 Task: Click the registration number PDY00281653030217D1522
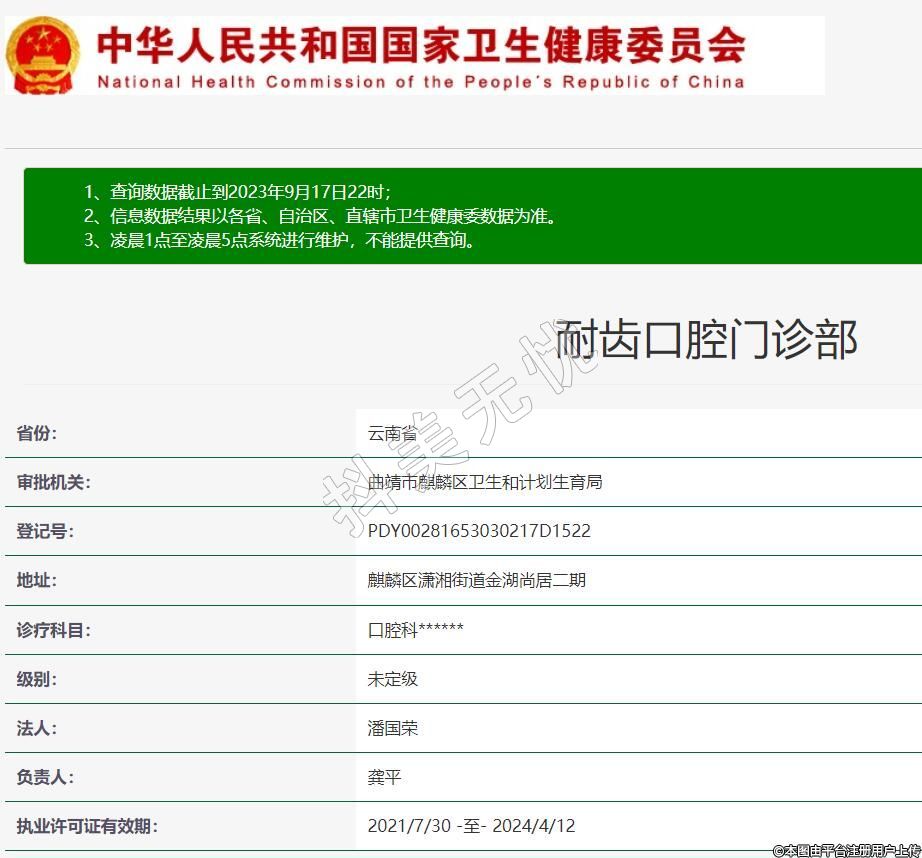tap(479, 531)
